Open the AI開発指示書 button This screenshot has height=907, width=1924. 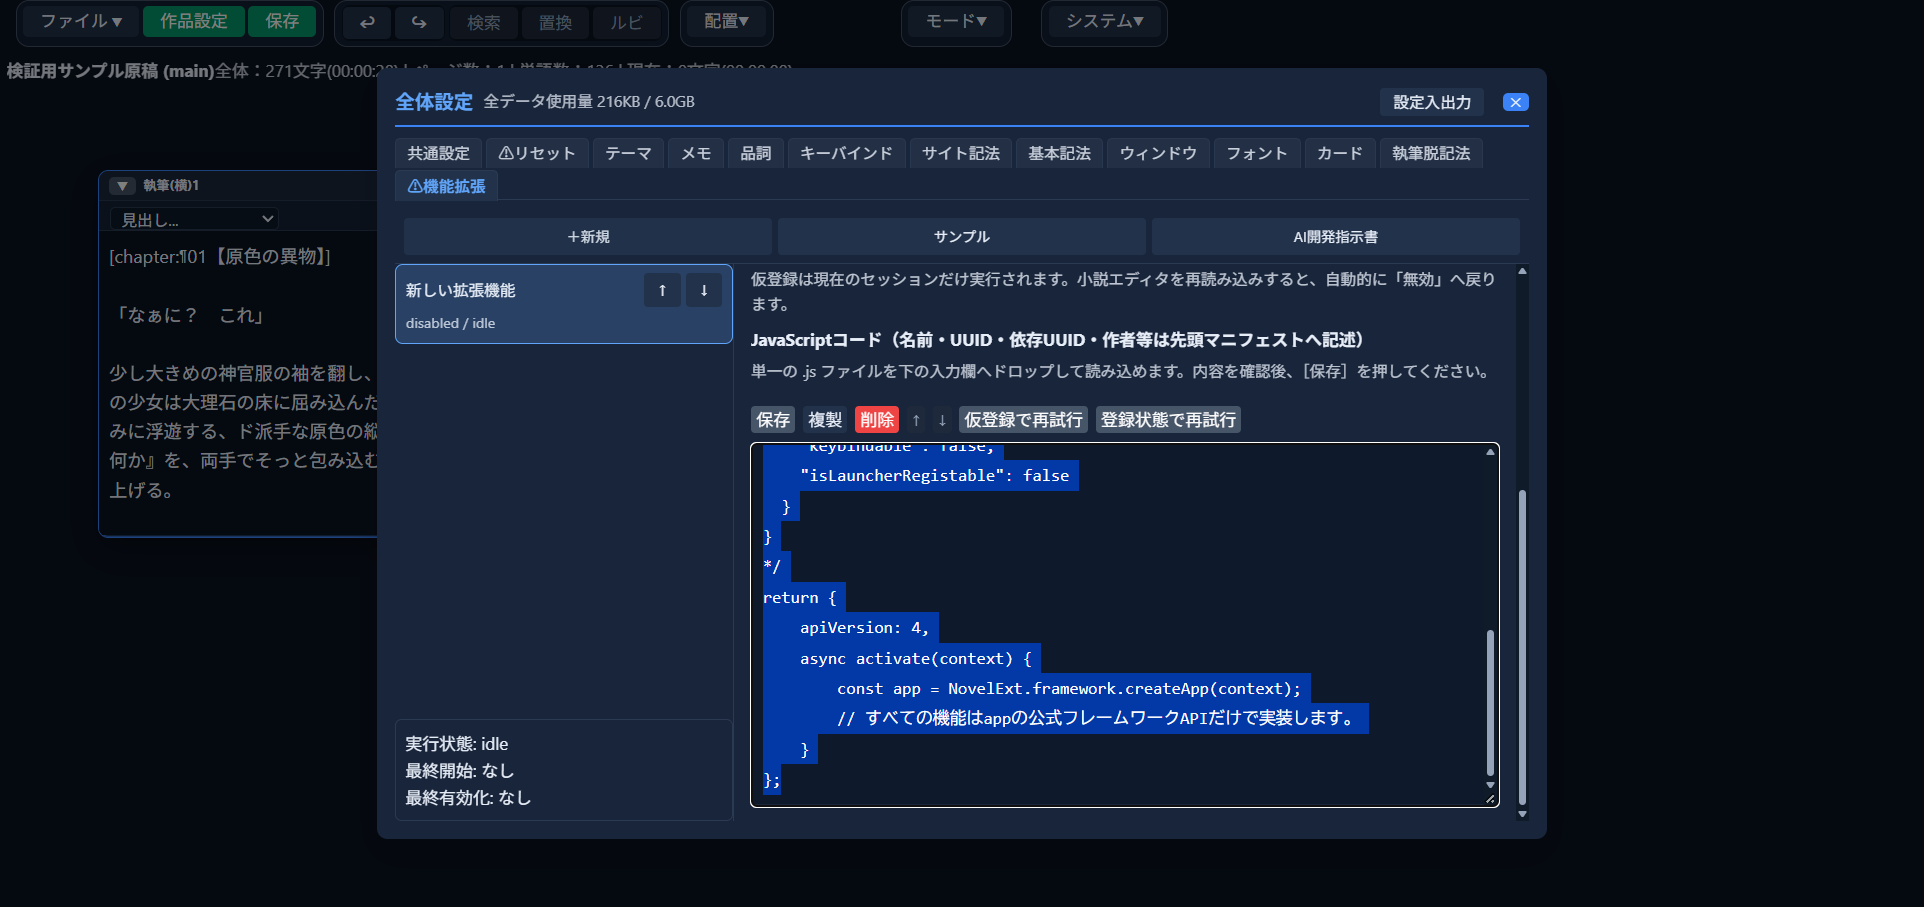[1336, 236]
